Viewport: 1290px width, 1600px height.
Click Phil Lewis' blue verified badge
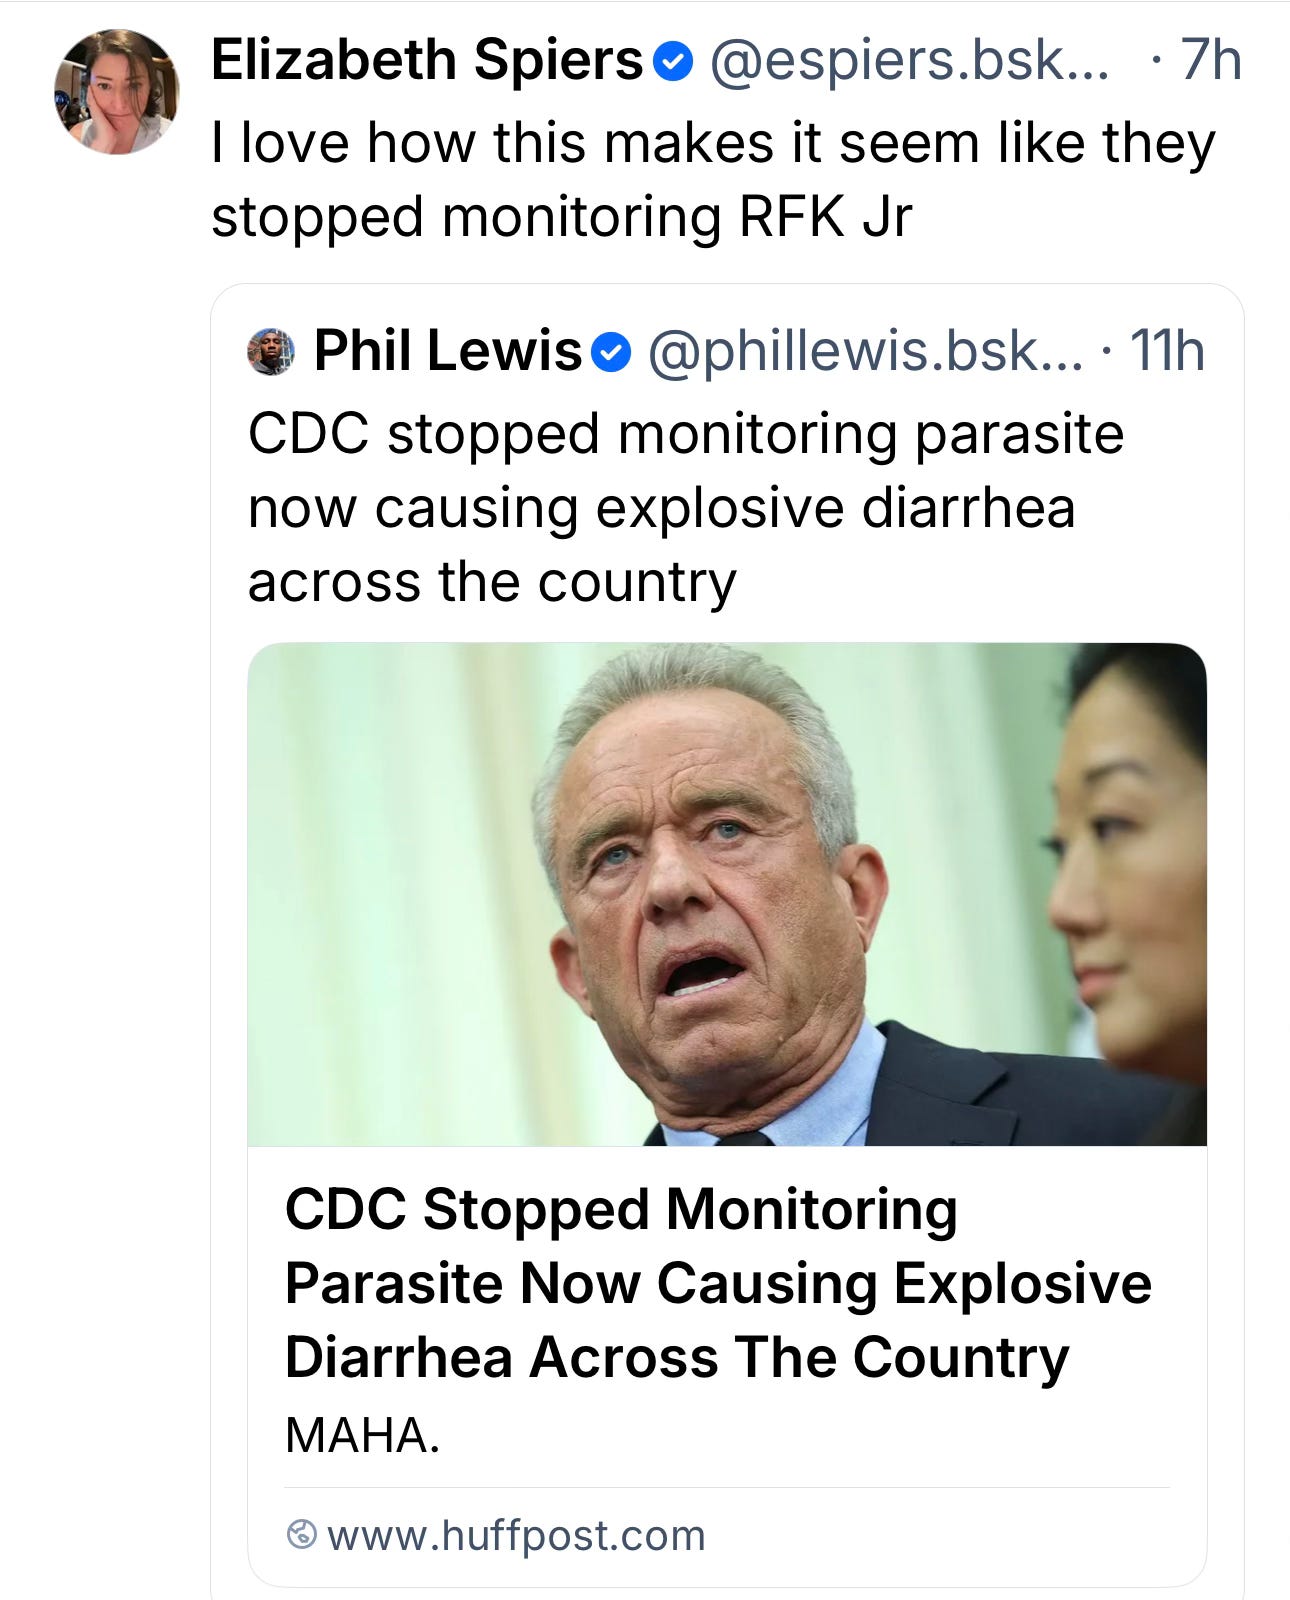611,353
